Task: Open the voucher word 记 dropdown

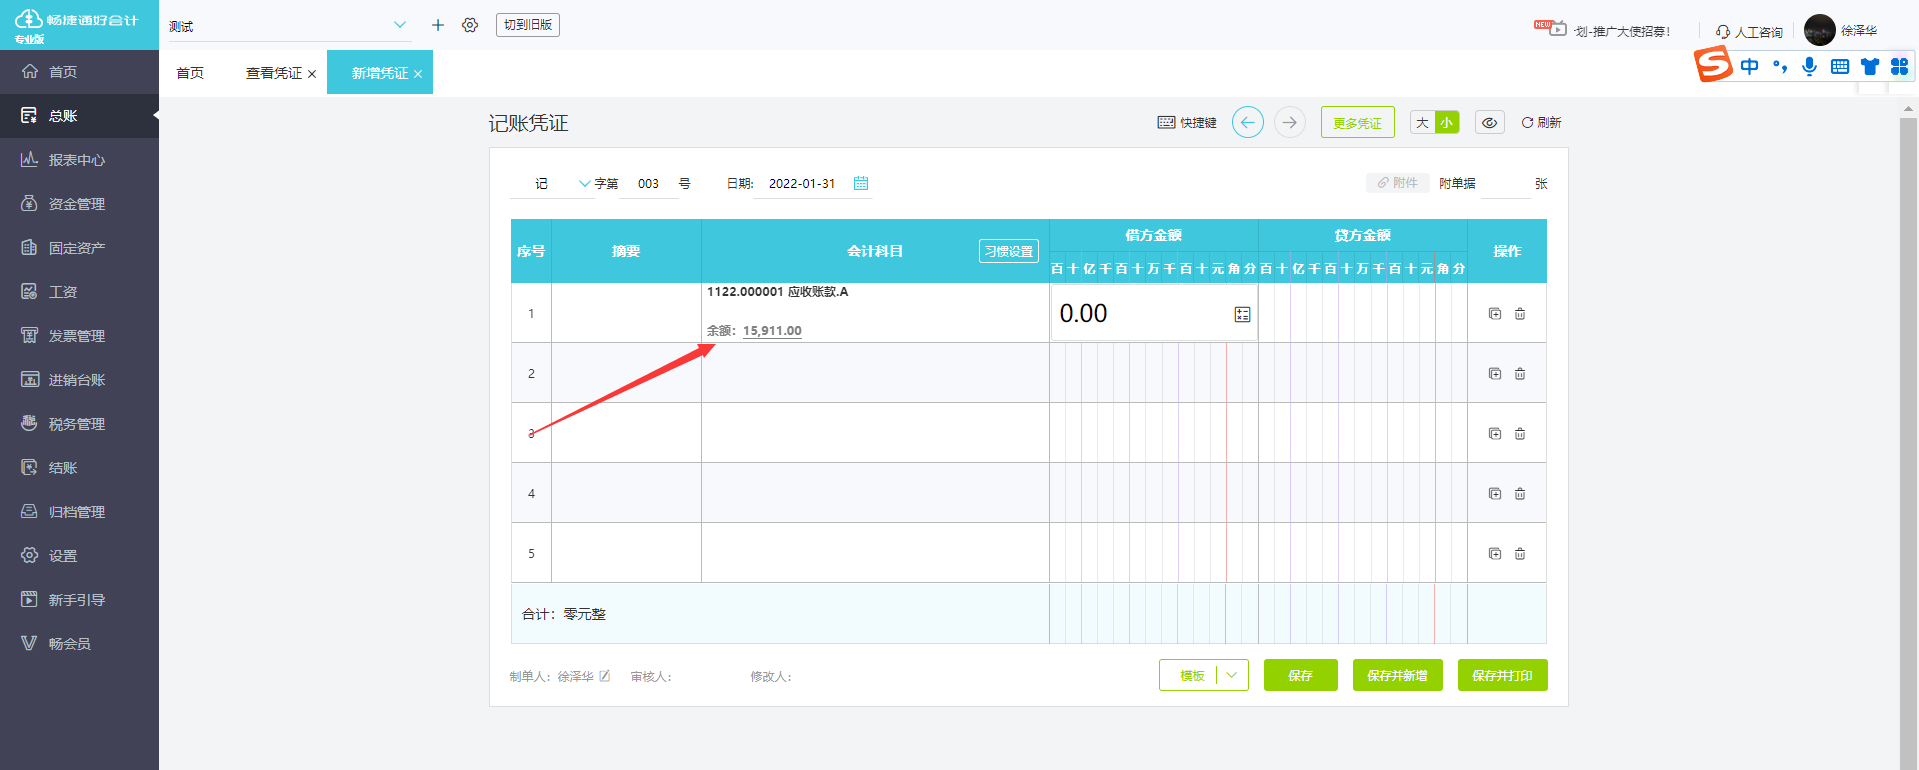Action: (x=584, y=183)
